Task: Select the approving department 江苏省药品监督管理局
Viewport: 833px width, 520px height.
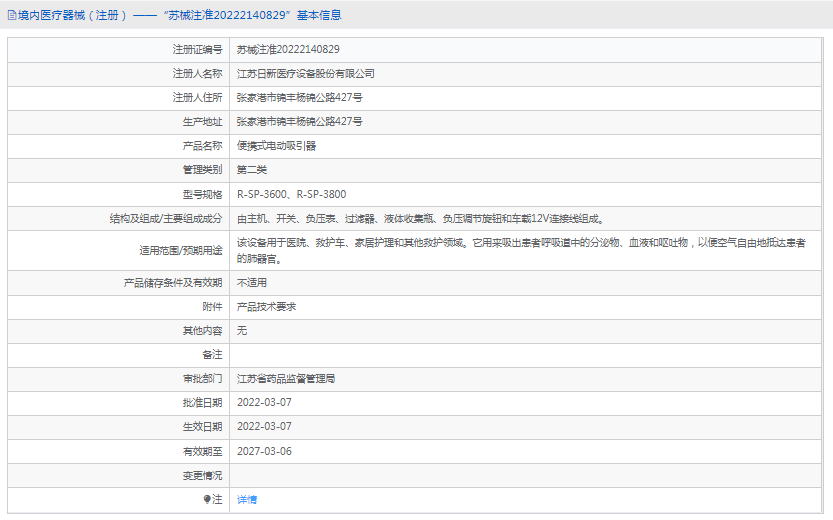Action: point(286,379)
